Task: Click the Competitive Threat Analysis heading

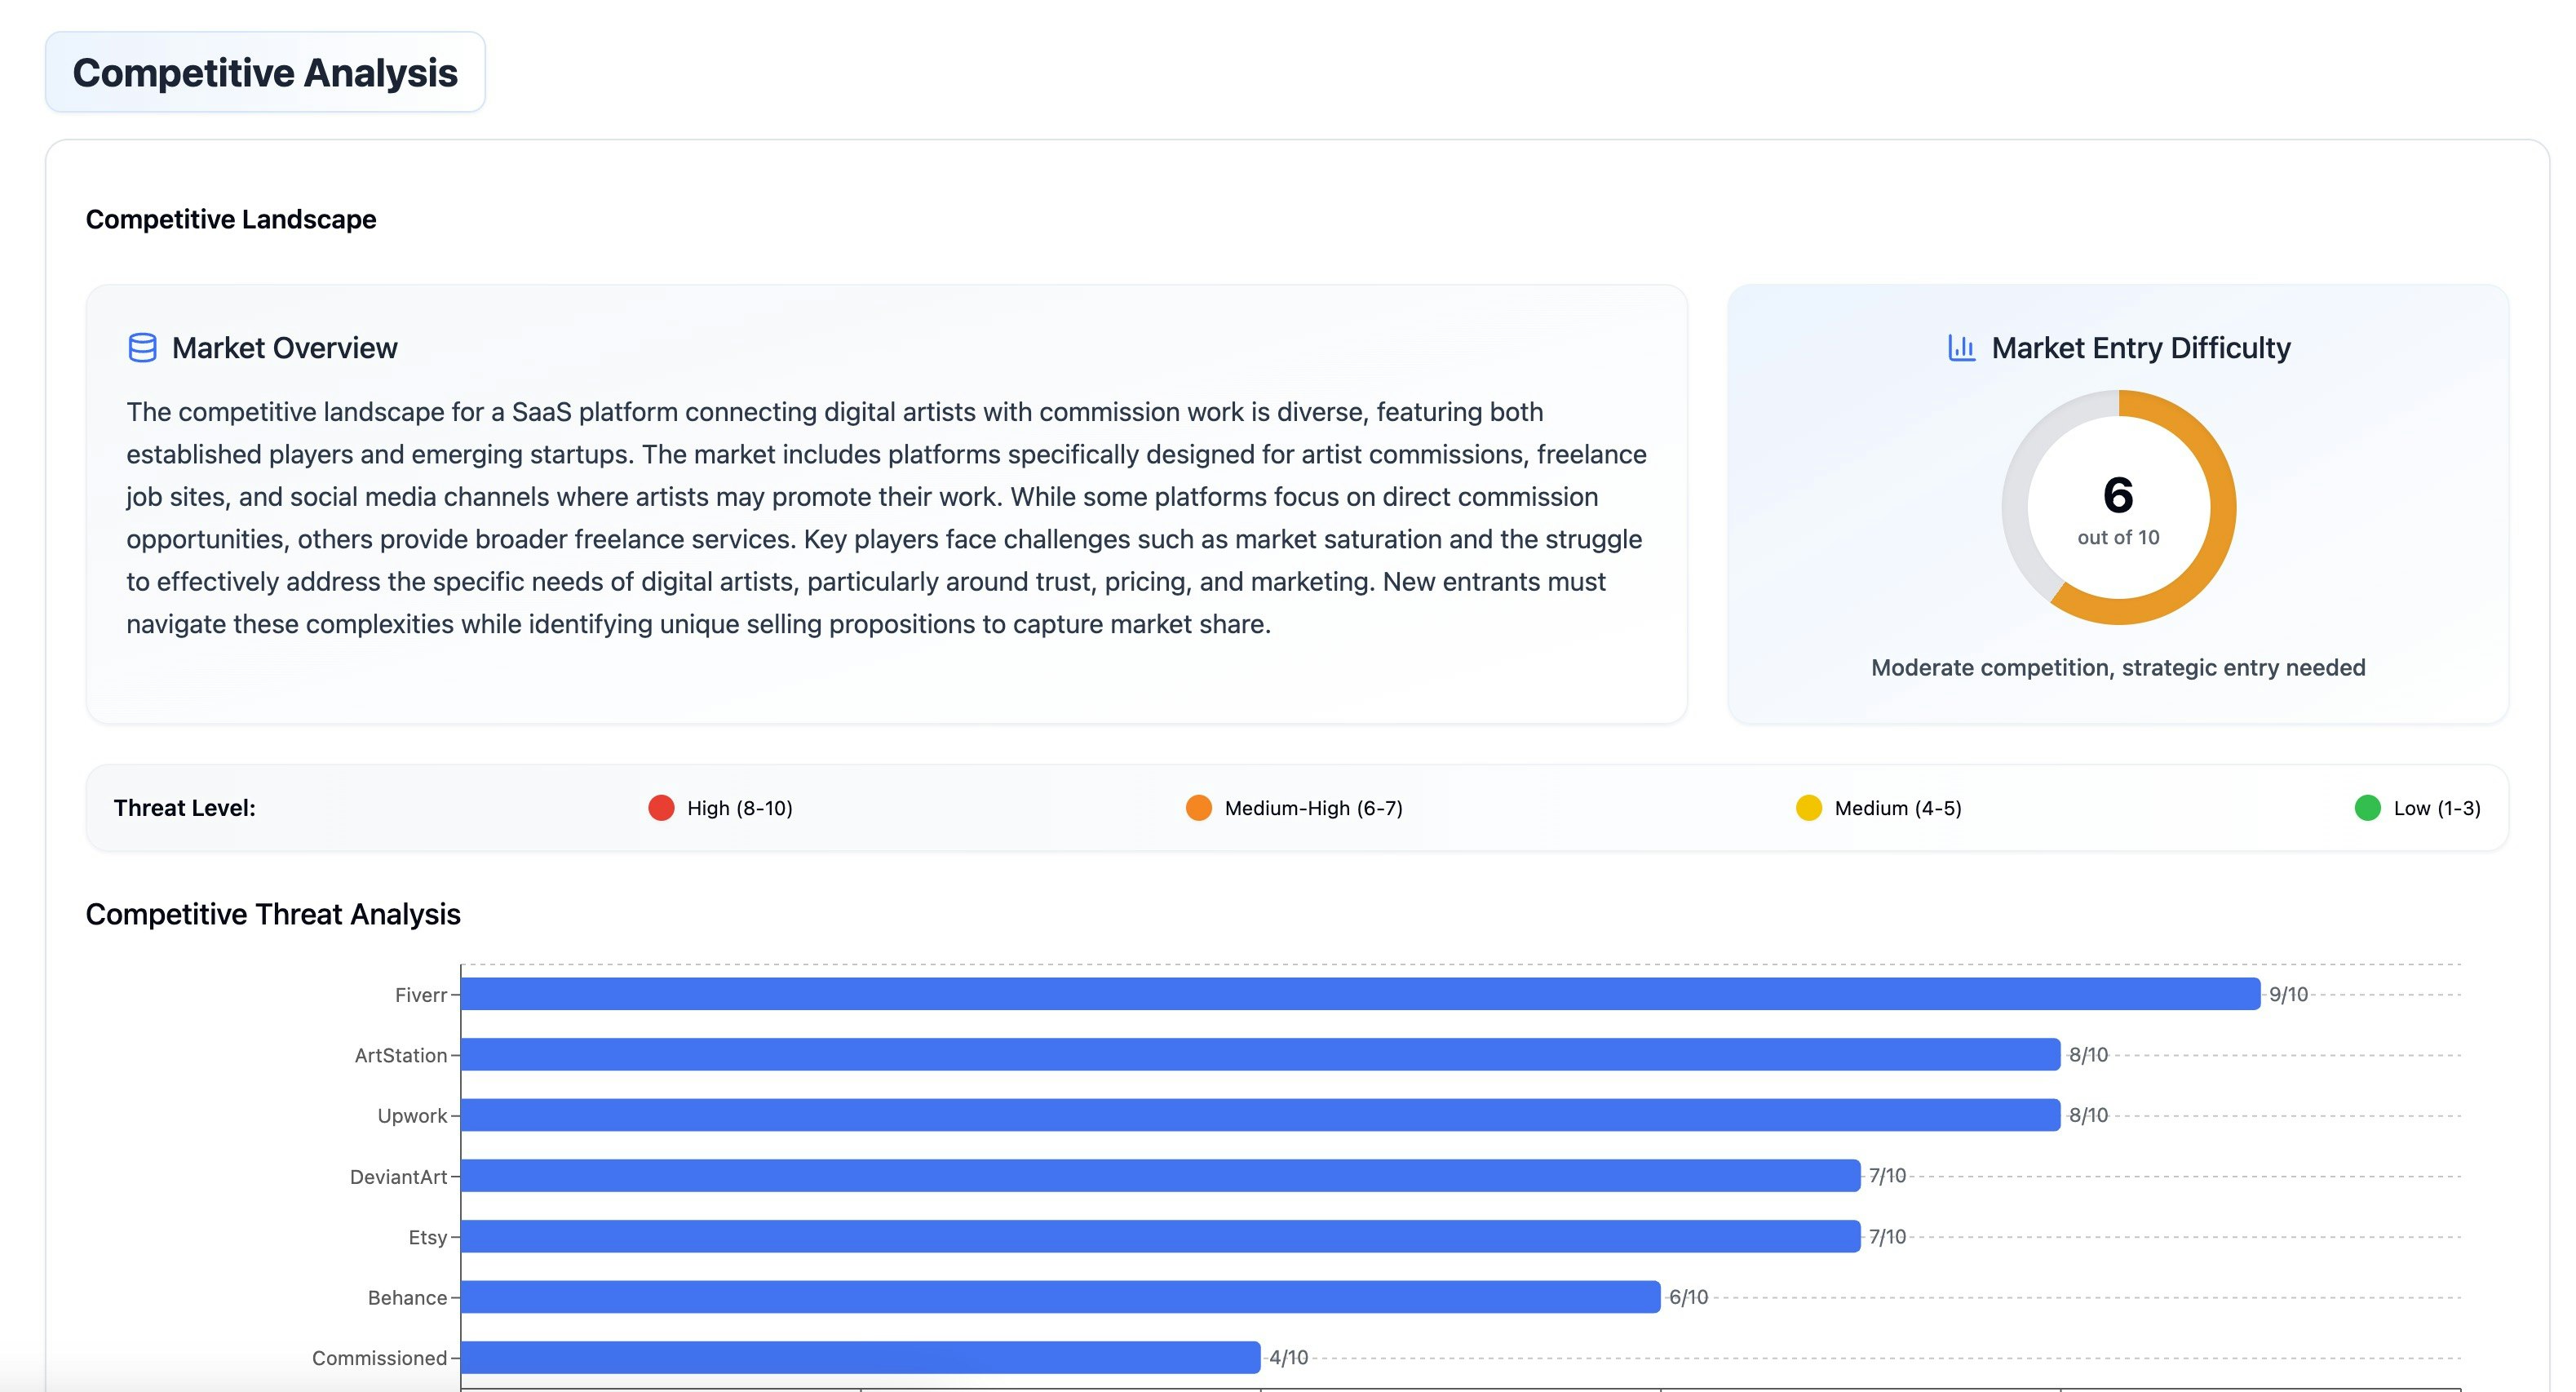Action: pos(273,914)
